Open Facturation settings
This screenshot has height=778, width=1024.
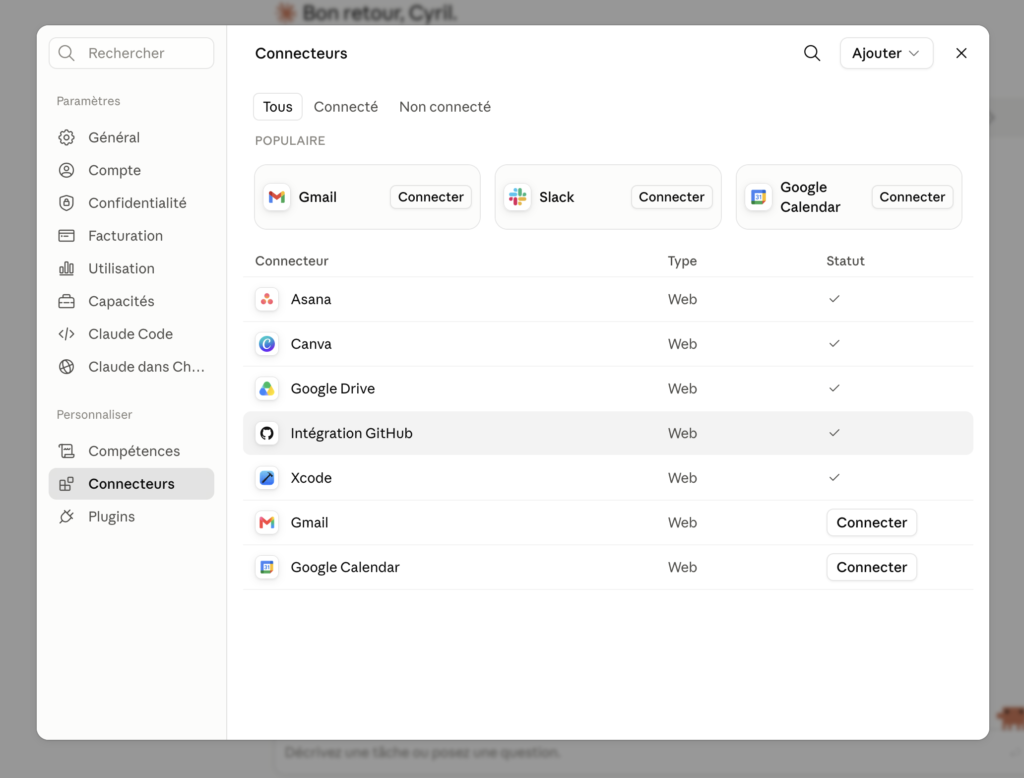[x=131, y=235]
